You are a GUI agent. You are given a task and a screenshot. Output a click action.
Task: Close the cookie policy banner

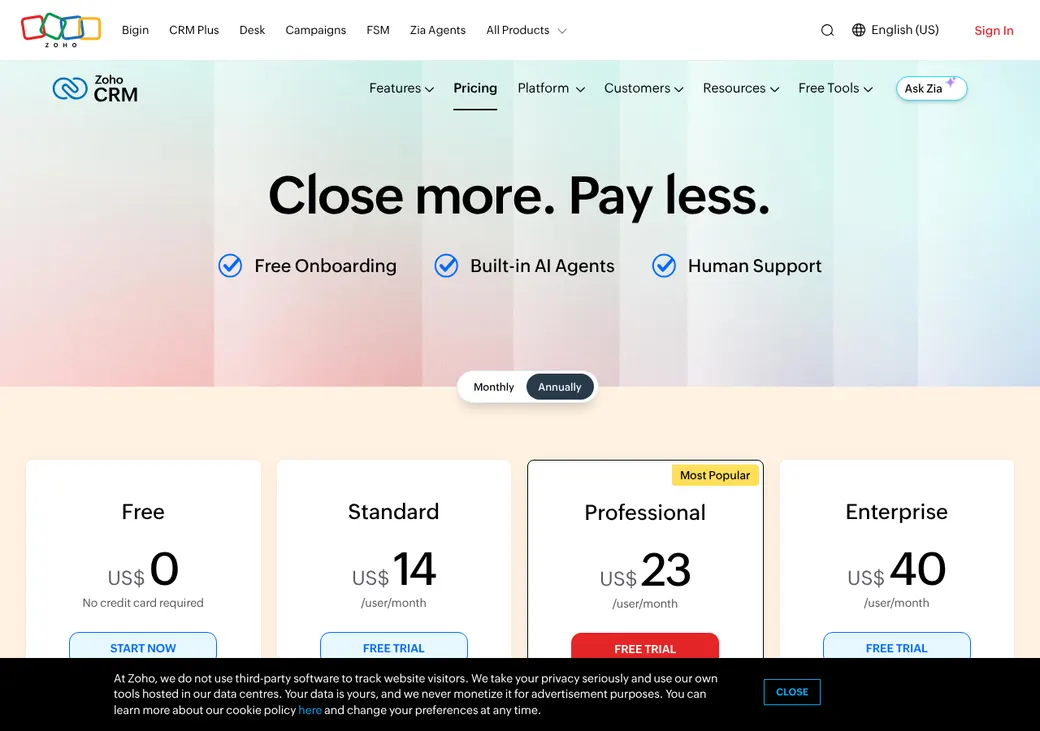coord(792,692)
